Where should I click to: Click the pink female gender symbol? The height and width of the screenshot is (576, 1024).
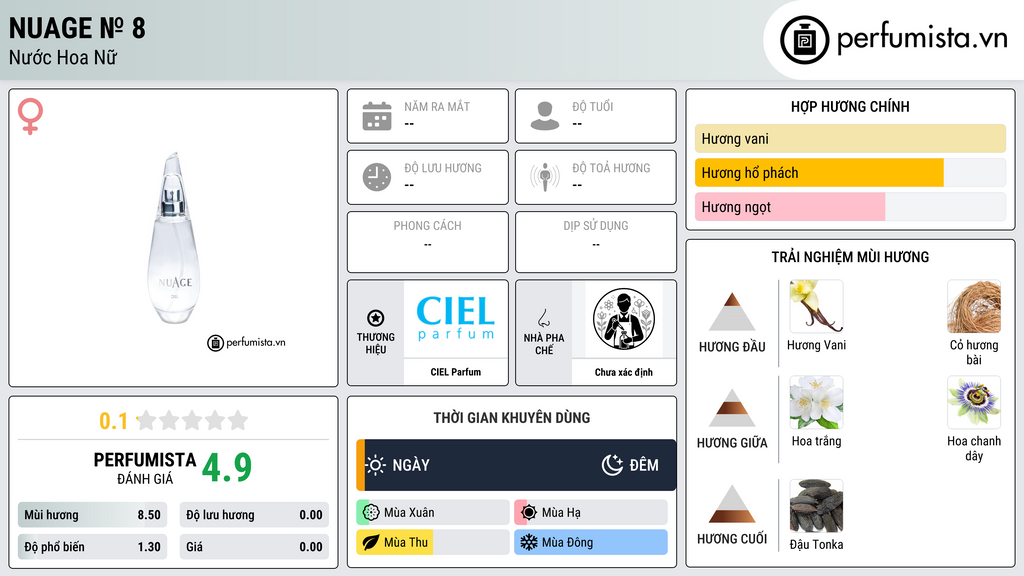pos(30,116)
